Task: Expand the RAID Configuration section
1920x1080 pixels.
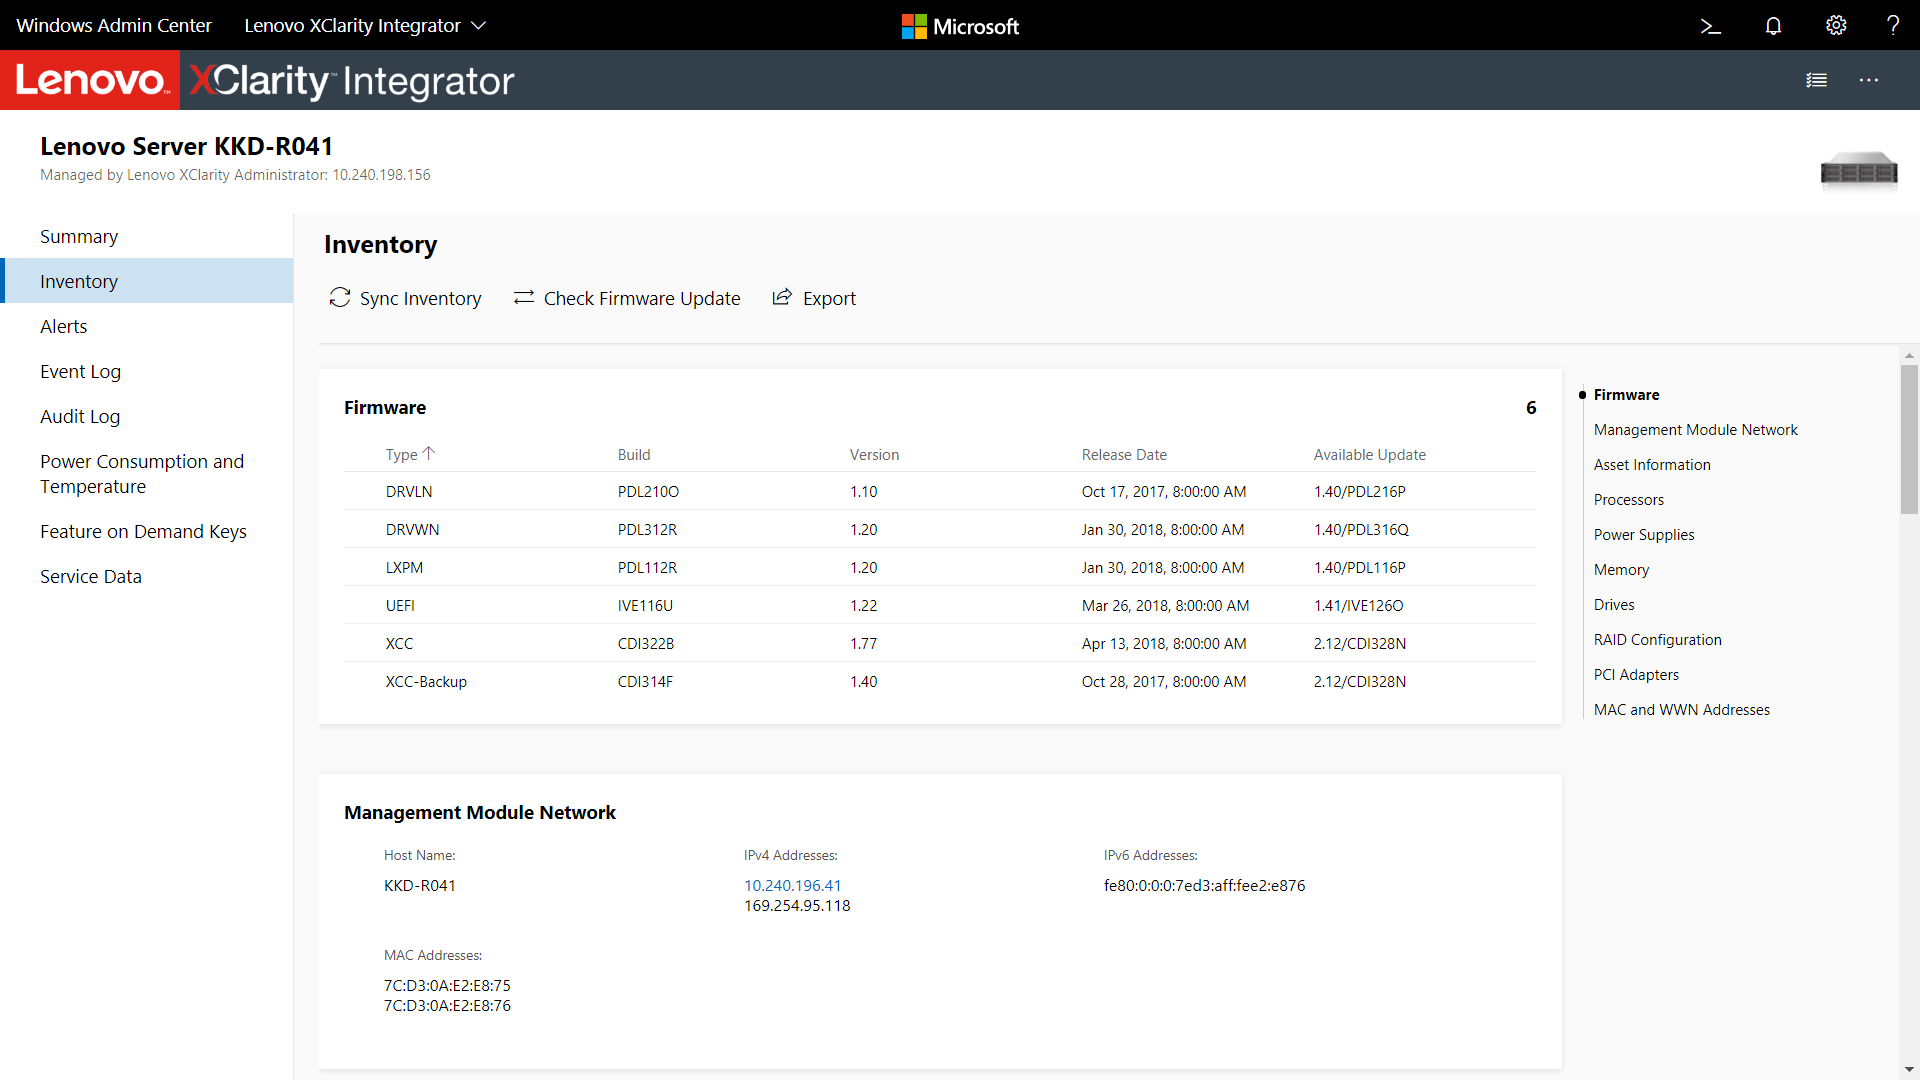Action: 1656,640
